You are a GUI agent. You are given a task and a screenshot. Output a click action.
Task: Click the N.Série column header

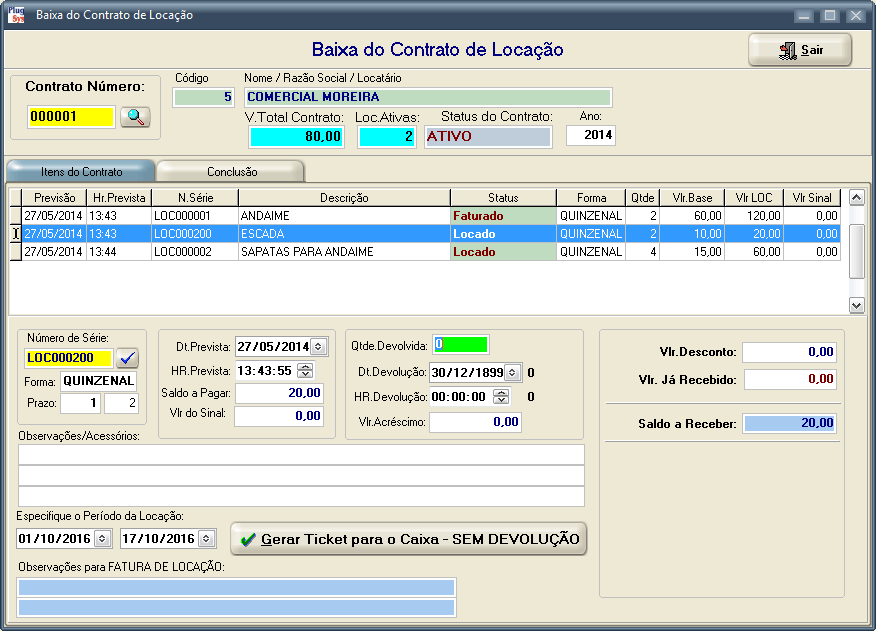click(195, 198)
